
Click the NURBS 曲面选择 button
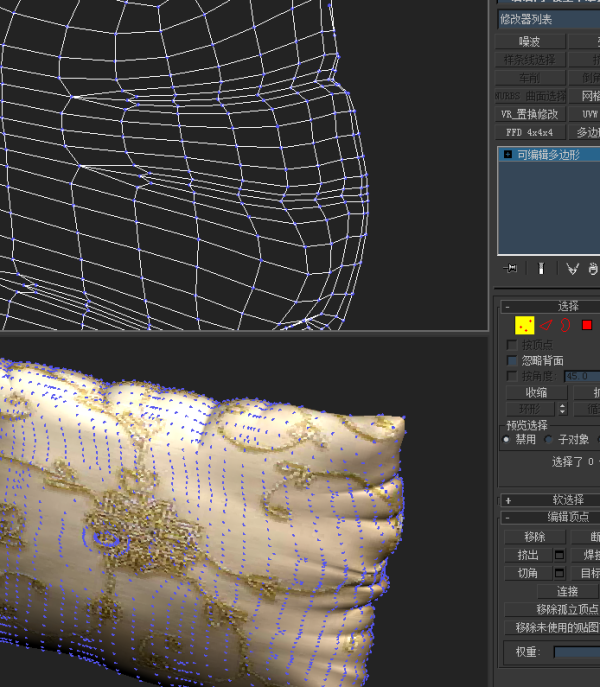tap(530, 96)
